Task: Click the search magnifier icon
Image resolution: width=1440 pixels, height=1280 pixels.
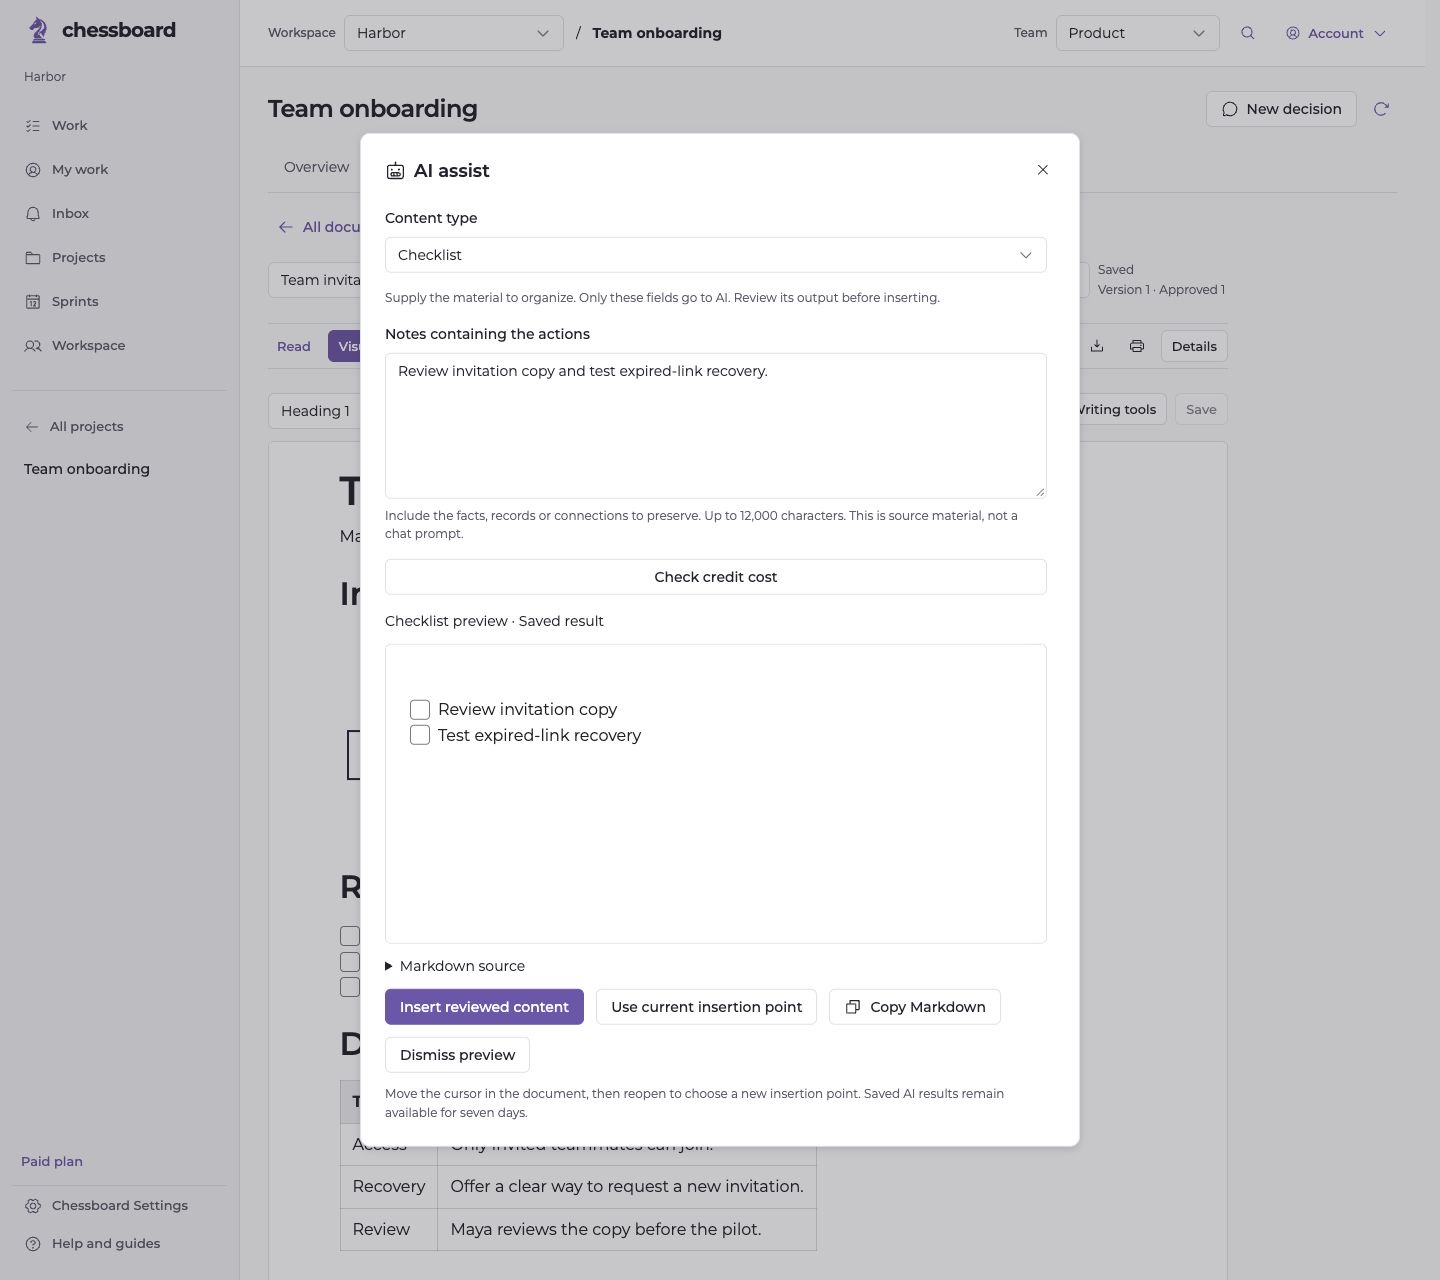Action: 1247,33
